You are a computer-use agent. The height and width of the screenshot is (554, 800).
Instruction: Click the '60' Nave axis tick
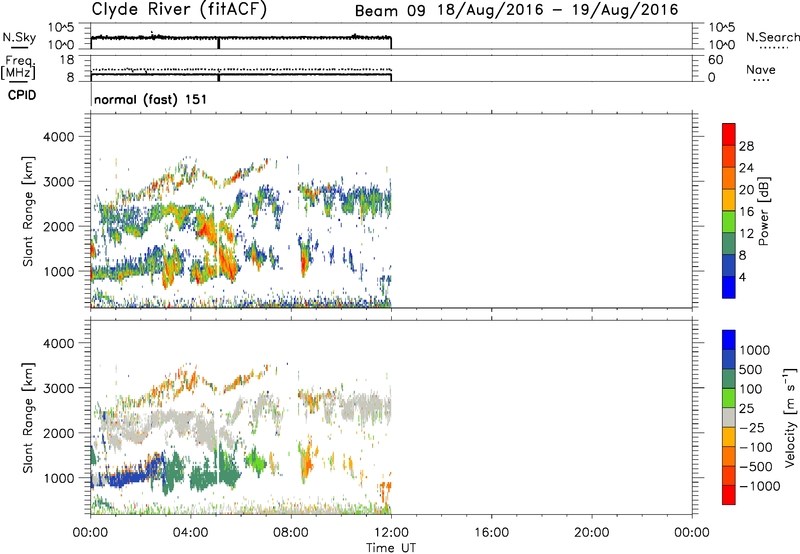[x=715, y=60]
